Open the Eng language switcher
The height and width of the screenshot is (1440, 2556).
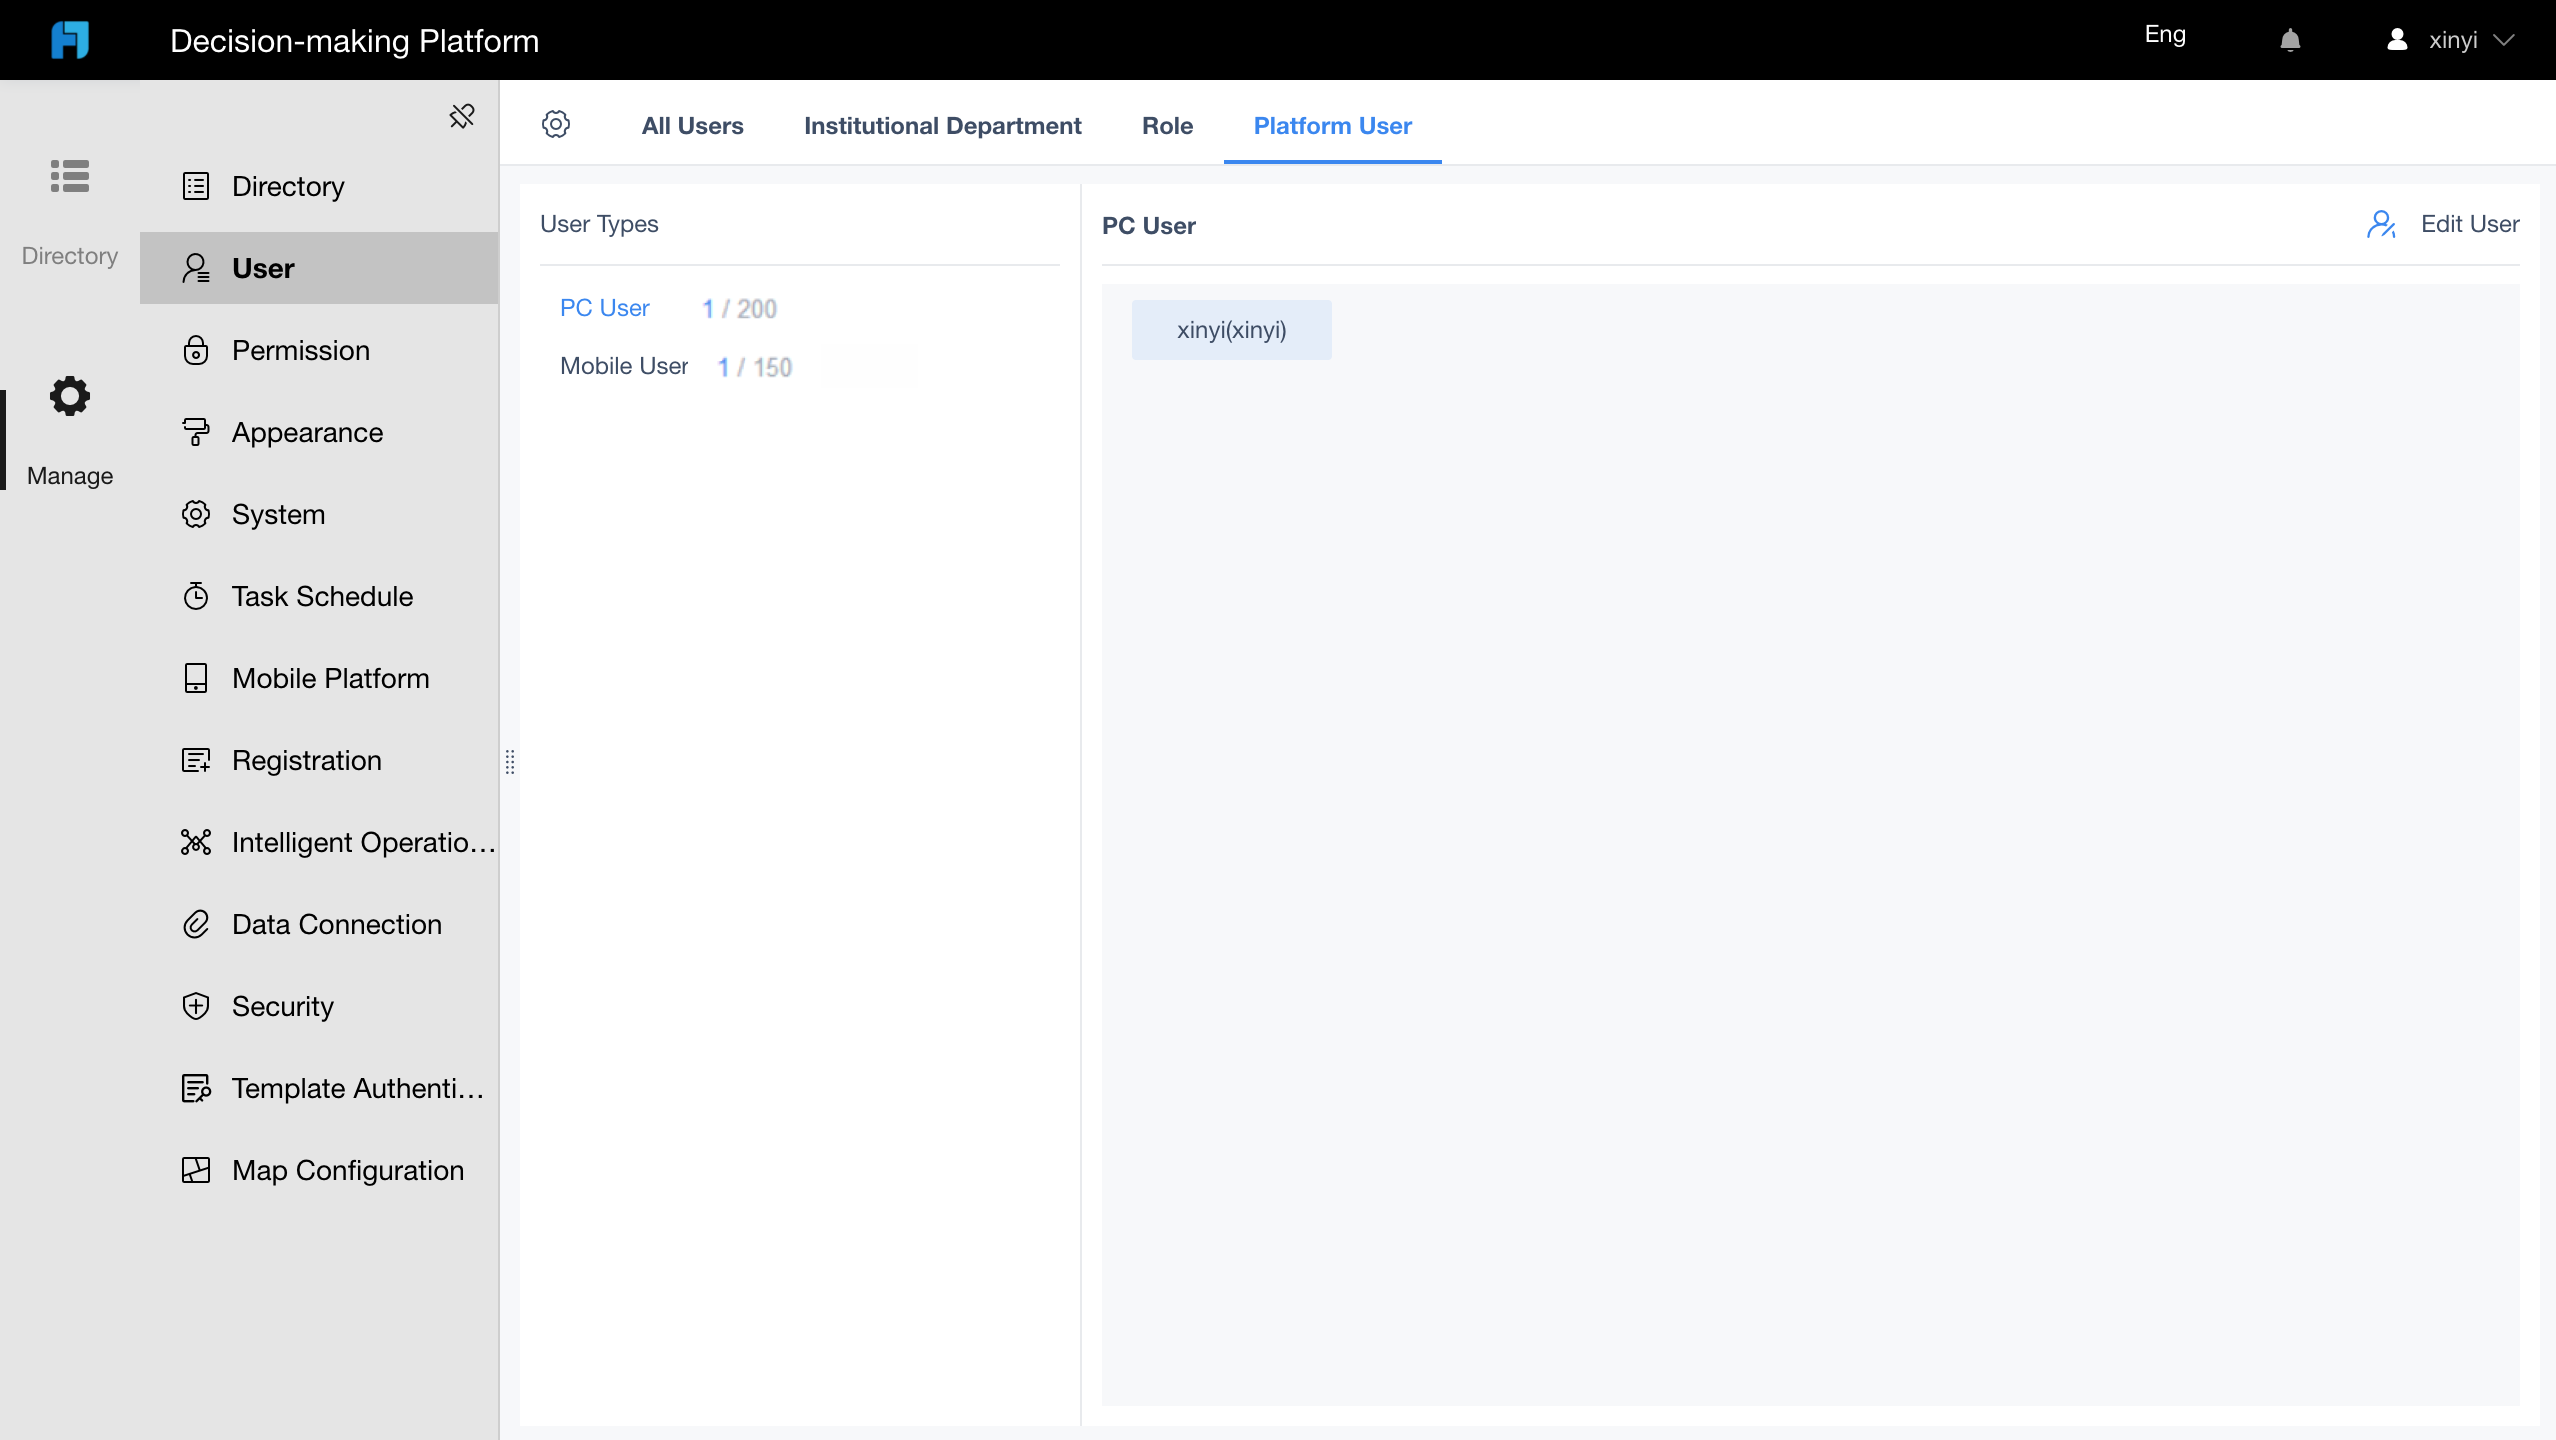click(2165, 35)
